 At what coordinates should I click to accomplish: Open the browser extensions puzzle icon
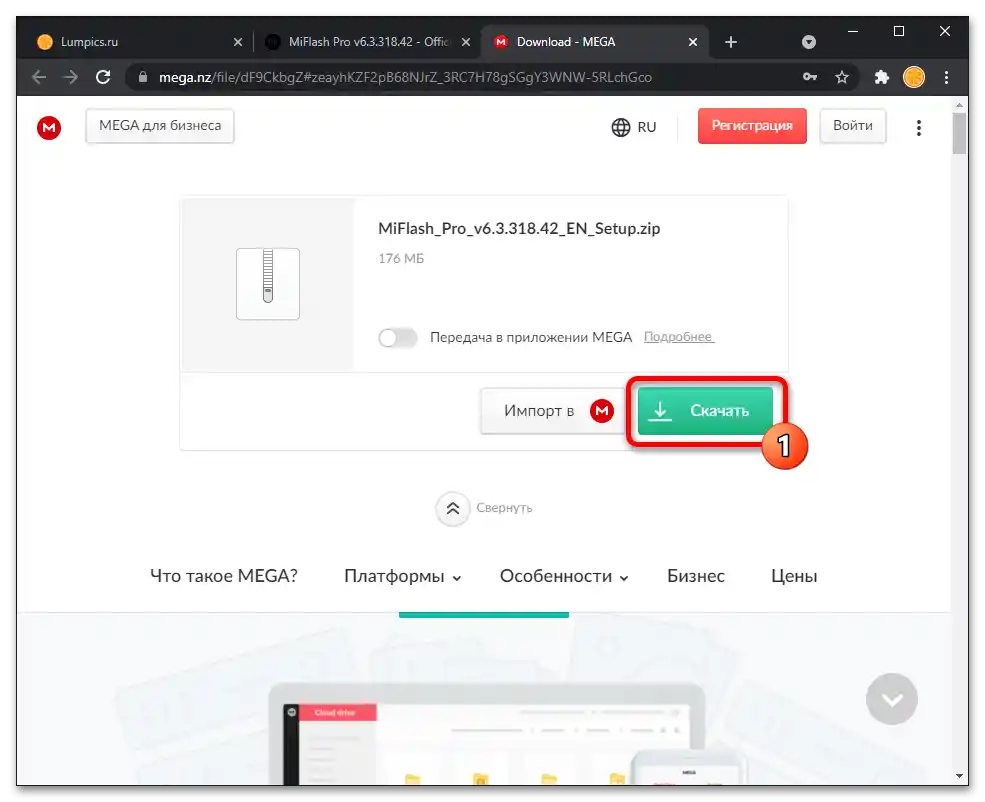[x=883, y=77]
